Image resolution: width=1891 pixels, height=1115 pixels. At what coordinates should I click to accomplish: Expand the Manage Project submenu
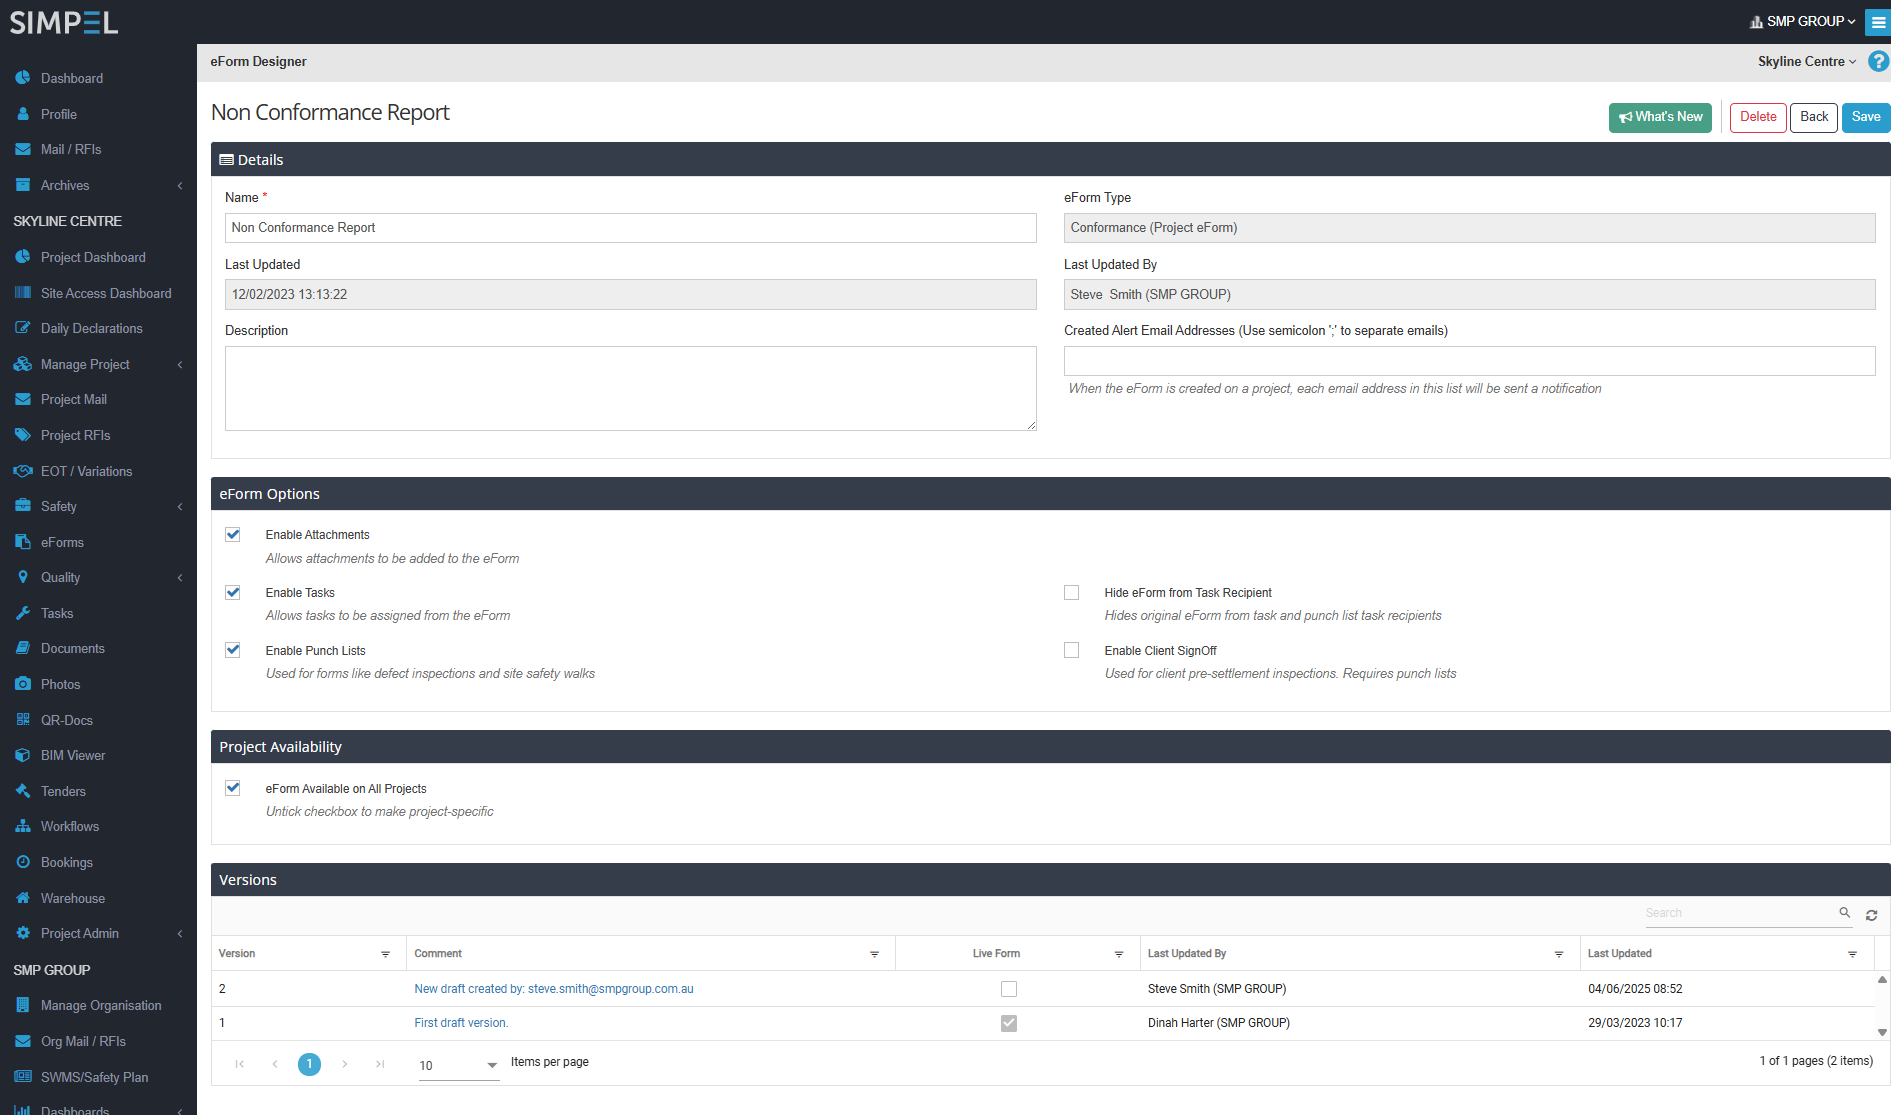[180, 364]
